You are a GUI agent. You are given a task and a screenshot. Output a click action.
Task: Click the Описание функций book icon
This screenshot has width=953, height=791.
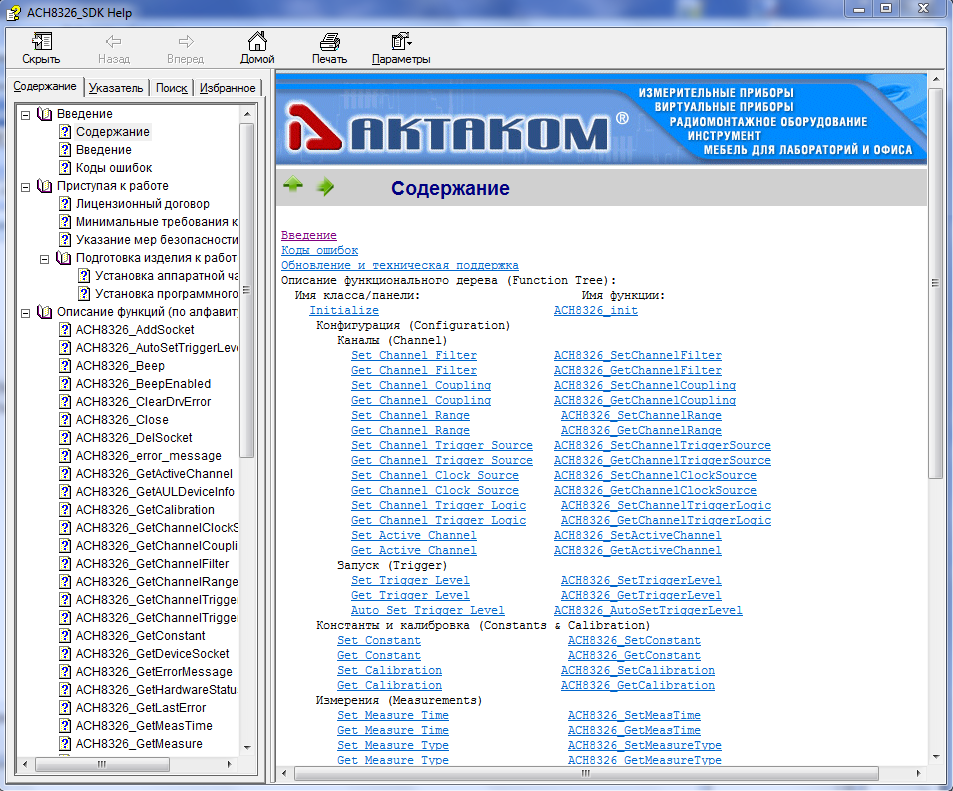coord(44,312)
